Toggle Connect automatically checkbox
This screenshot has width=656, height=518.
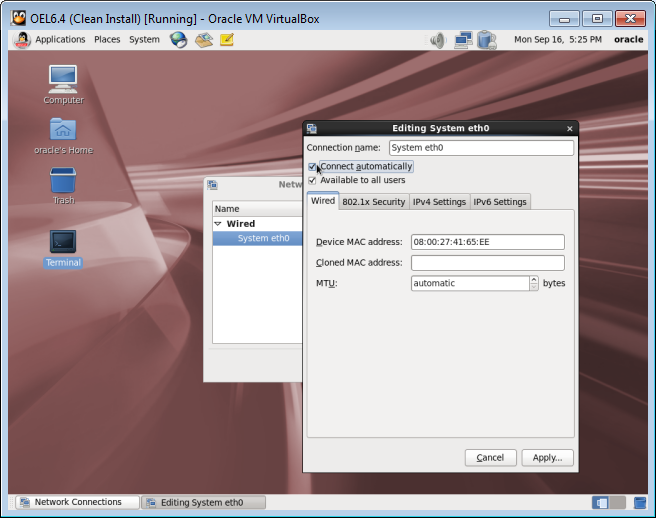pos(312,167)
